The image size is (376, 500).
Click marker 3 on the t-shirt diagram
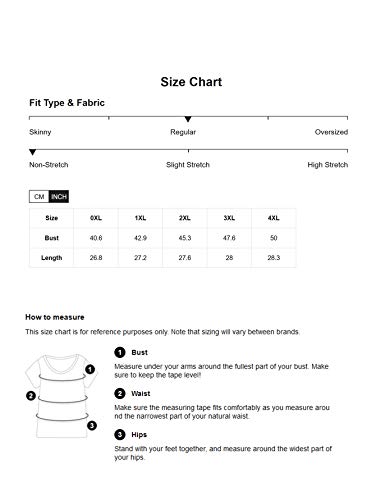[92, 426]
